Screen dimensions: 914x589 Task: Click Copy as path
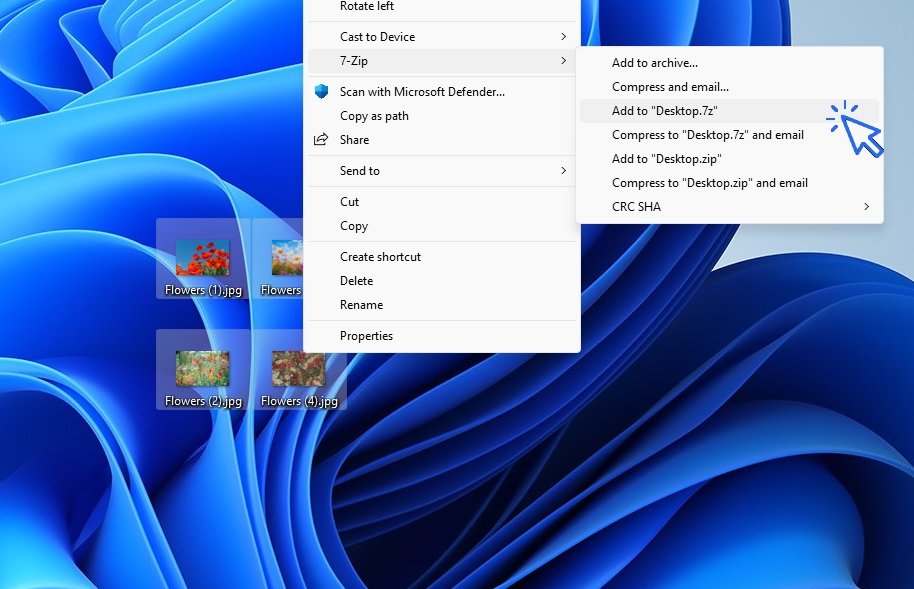click(374, 116)
